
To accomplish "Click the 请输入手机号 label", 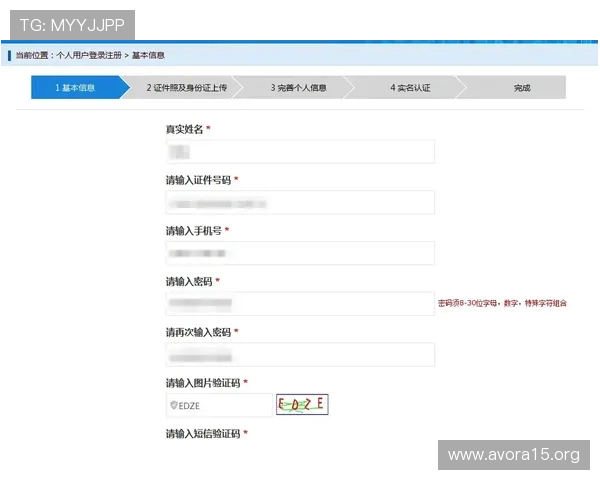I will [194, 231].
